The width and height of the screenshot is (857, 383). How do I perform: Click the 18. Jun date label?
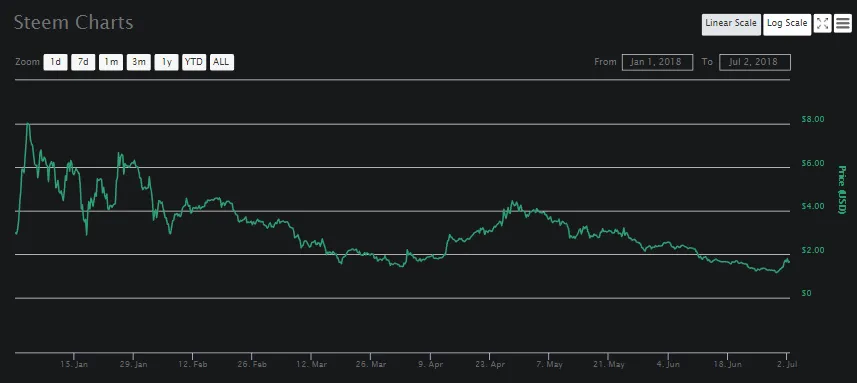727,364
